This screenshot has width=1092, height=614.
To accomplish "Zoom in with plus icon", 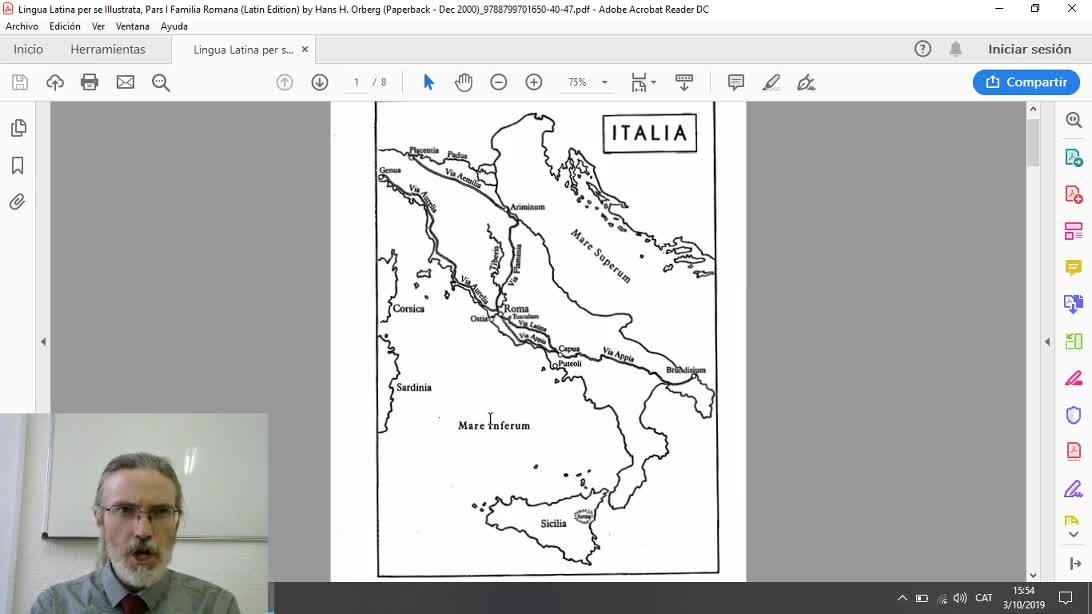I will click(534, 82).
